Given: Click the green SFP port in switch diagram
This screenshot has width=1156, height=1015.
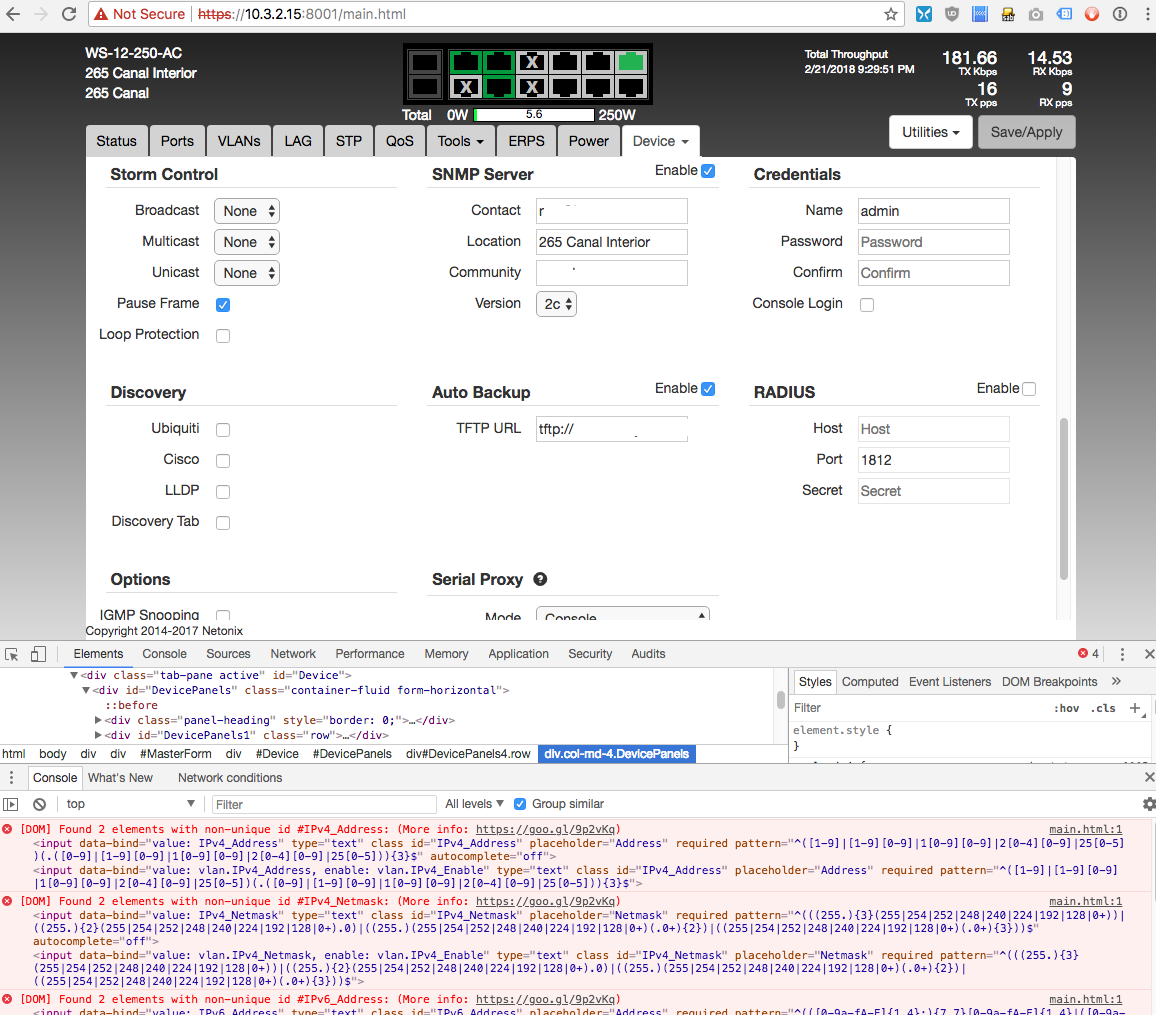Looking at the screenshot, I should tap(631, 62).
